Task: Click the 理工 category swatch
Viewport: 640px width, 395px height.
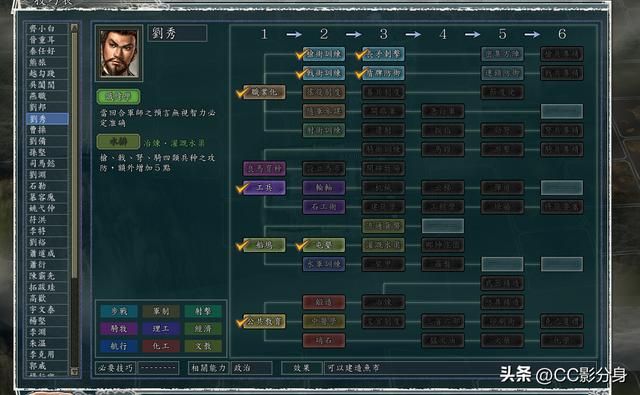Action: [x=161, y=328]
